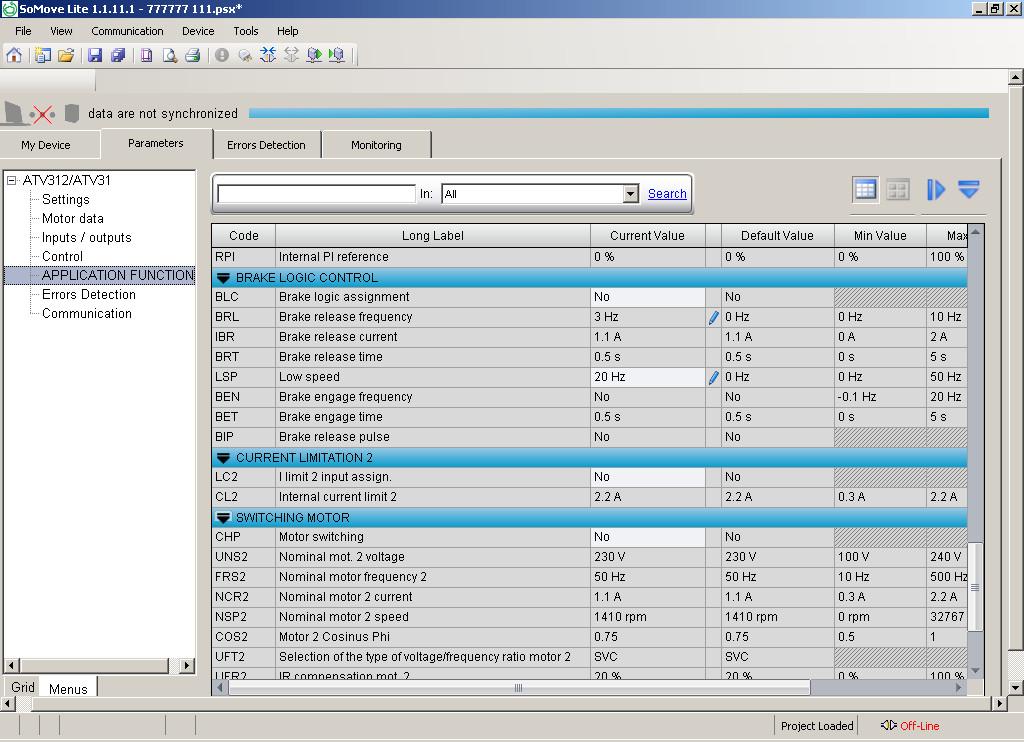This screenshot has height=742, width=1024.
Task: Switch to the grey grid tile view icon
Action: pyautogui.click(x=898, y=190)
